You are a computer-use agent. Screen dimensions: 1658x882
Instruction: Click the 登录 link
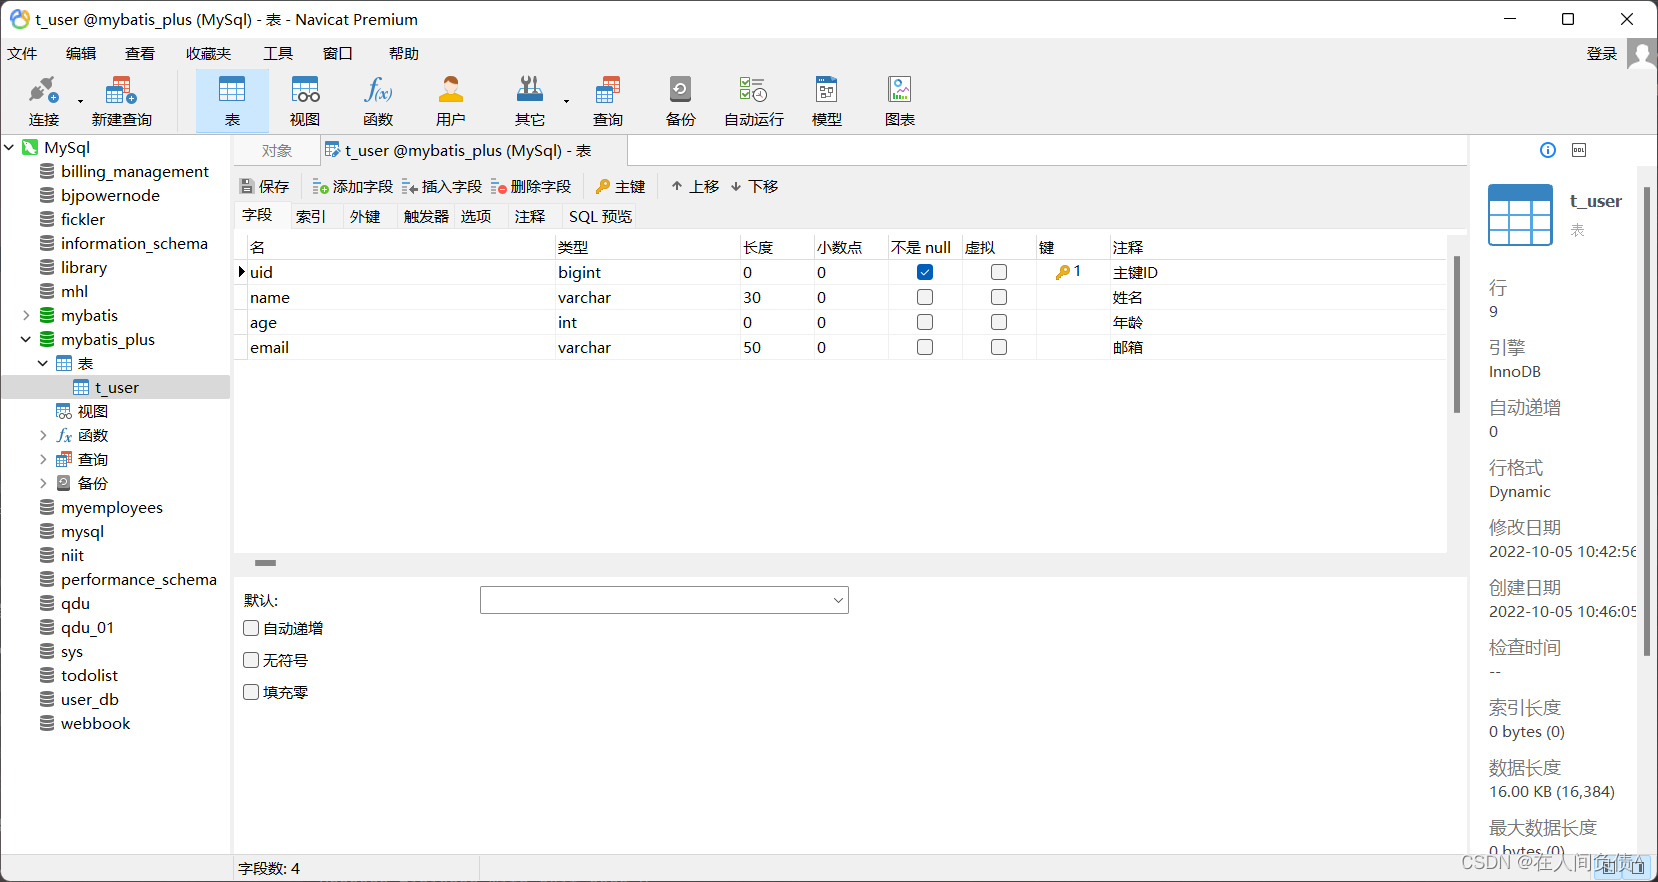coord(1602,53)
